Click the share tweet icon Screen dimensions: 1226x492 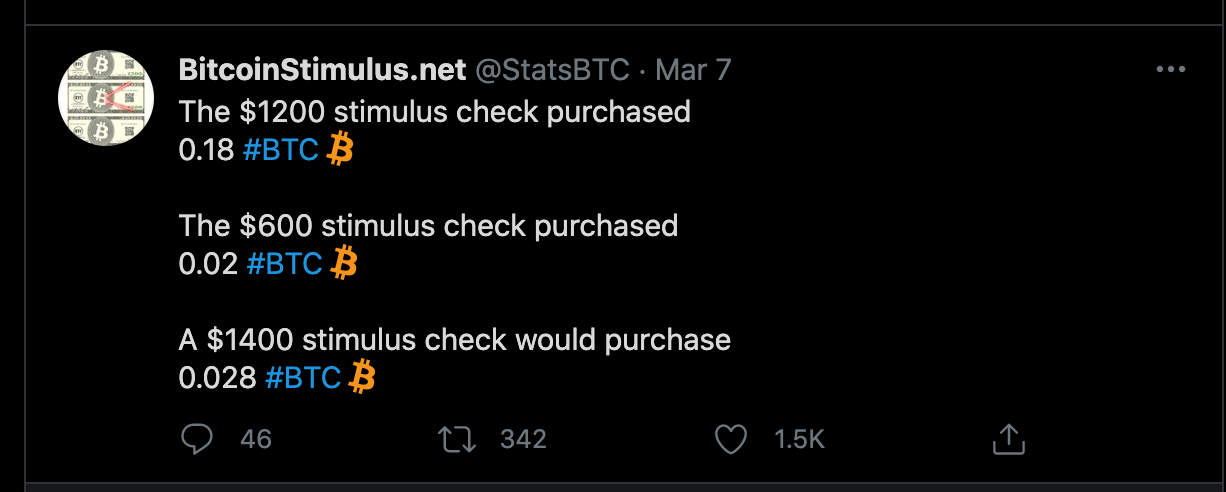click(1008, 438)
